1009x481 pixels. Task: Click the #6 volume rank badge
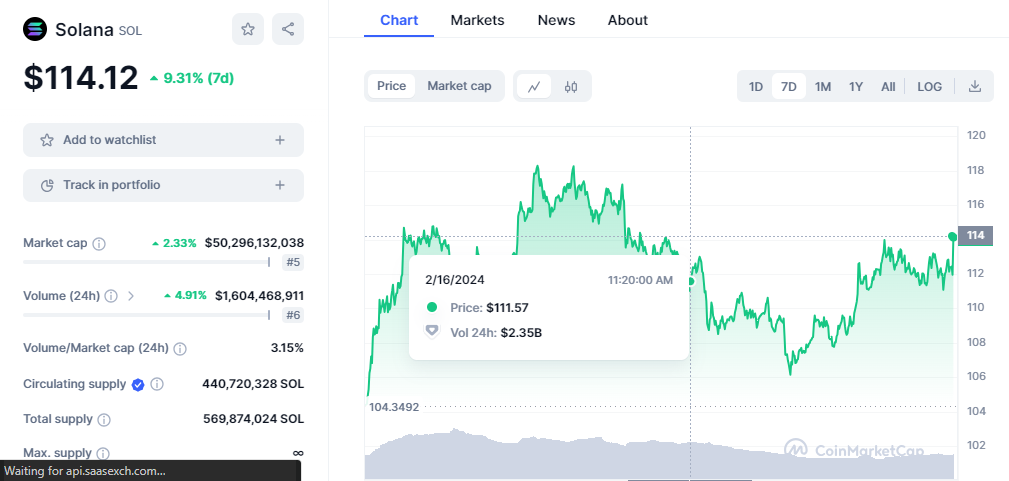293,315
